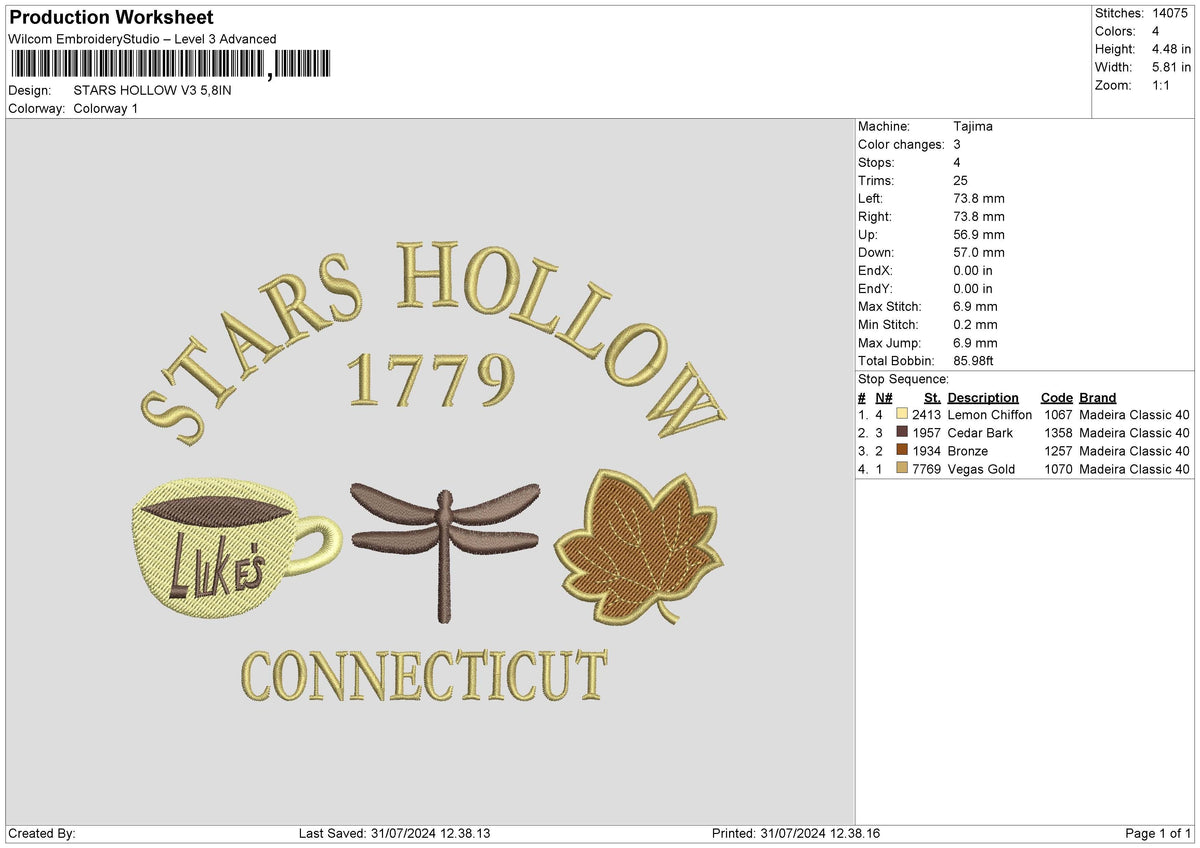Image resolution: width=1200 pixels, height=848 pixels.
Task: Select the maple leaf embroidery motif
Action: [x=638, y=547]
